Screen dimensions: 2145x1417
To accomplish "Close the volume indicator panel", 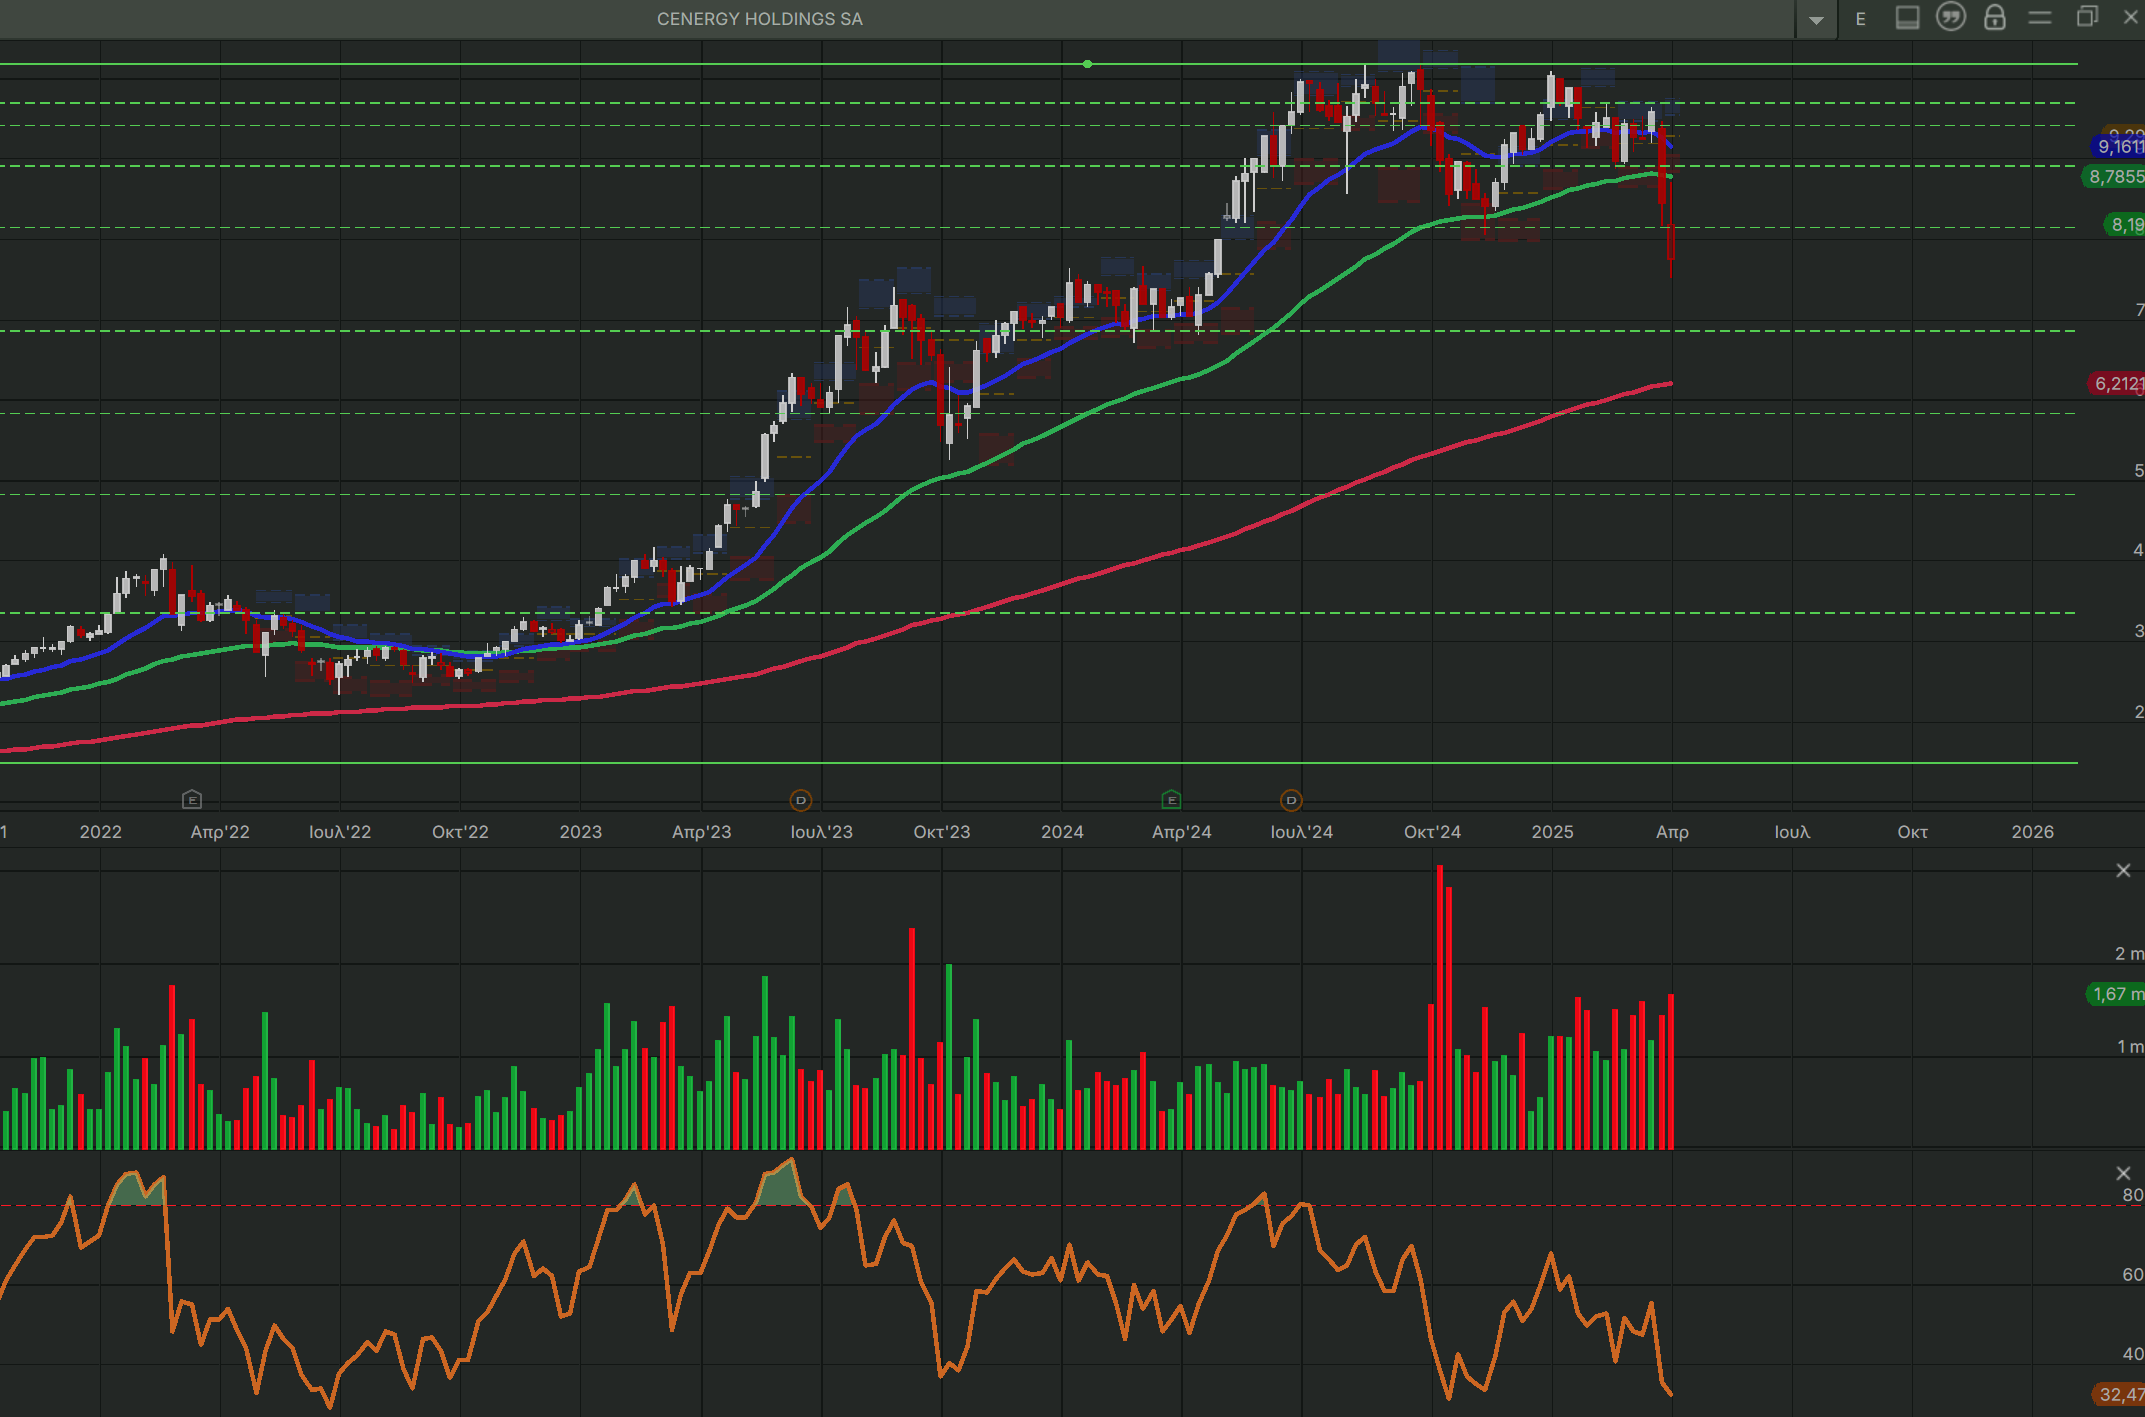I will (x=2123, y=871).
